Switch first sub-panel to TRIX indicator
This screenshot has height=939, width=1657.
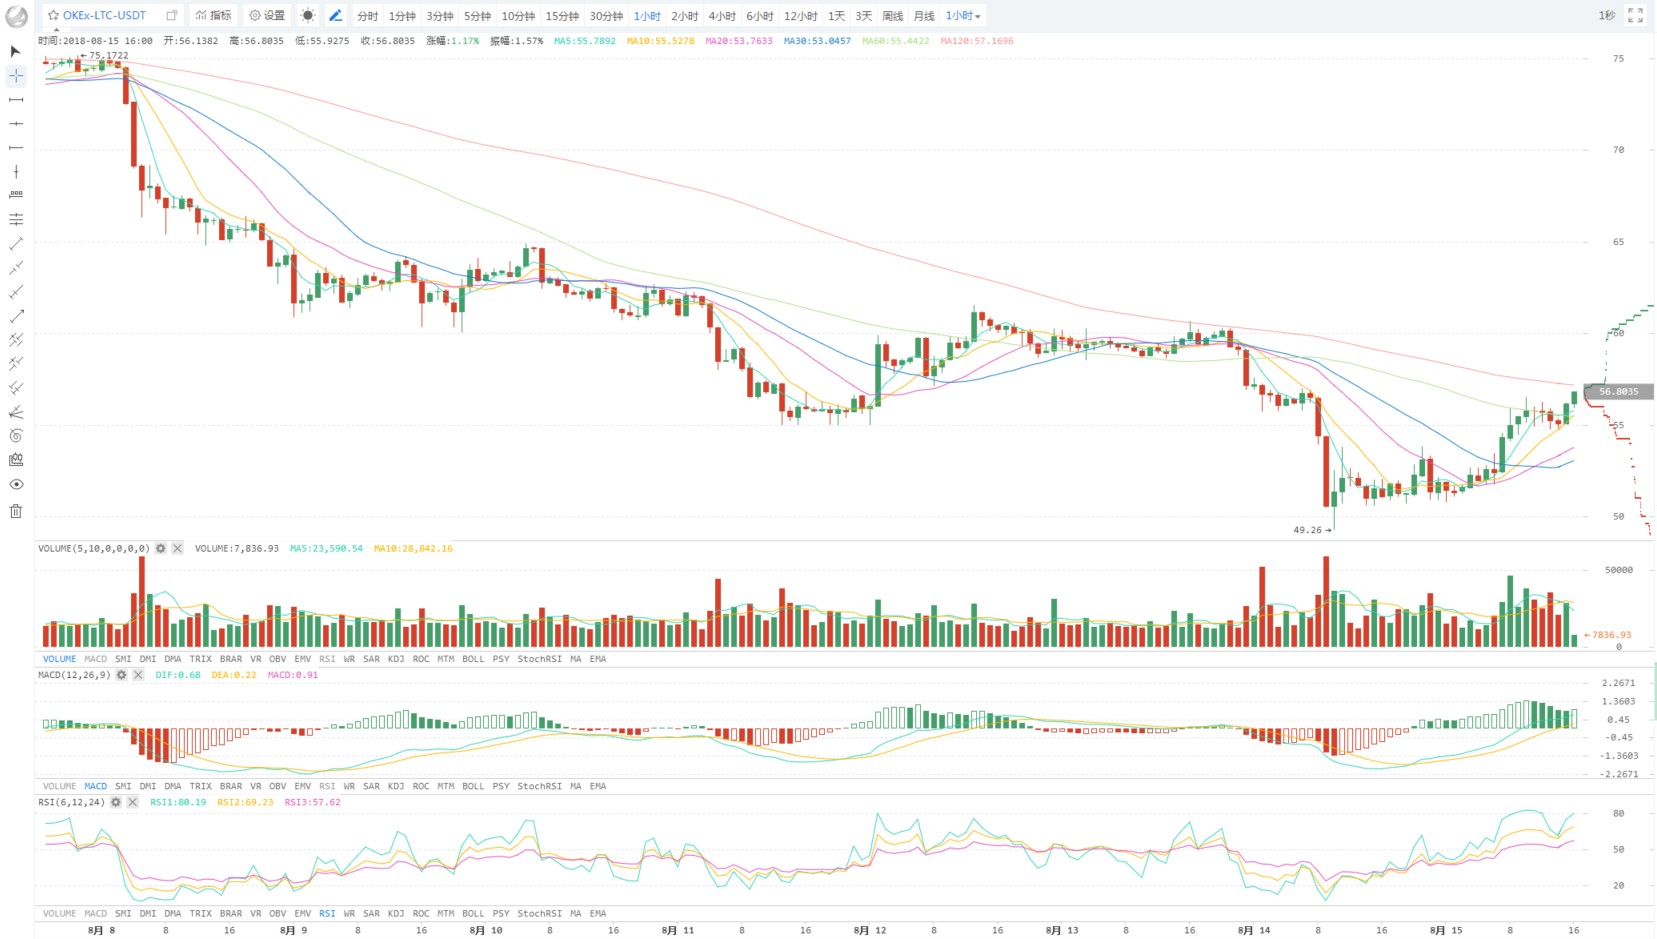201,659
